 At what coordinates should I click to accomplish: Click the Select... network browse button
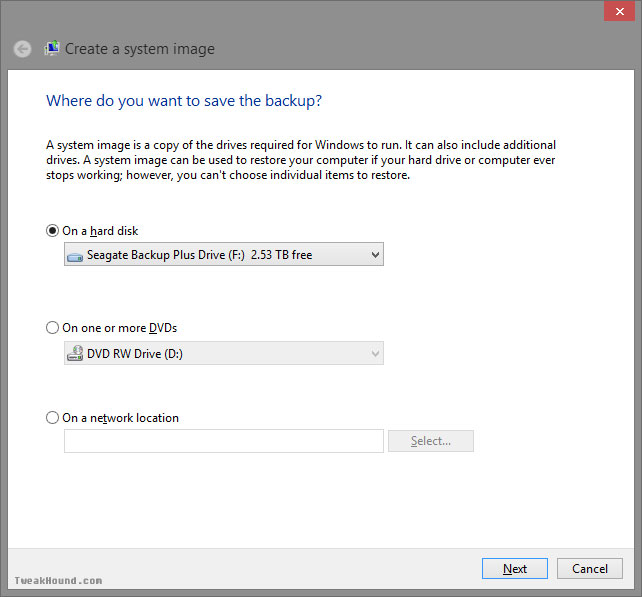point(431,441)
